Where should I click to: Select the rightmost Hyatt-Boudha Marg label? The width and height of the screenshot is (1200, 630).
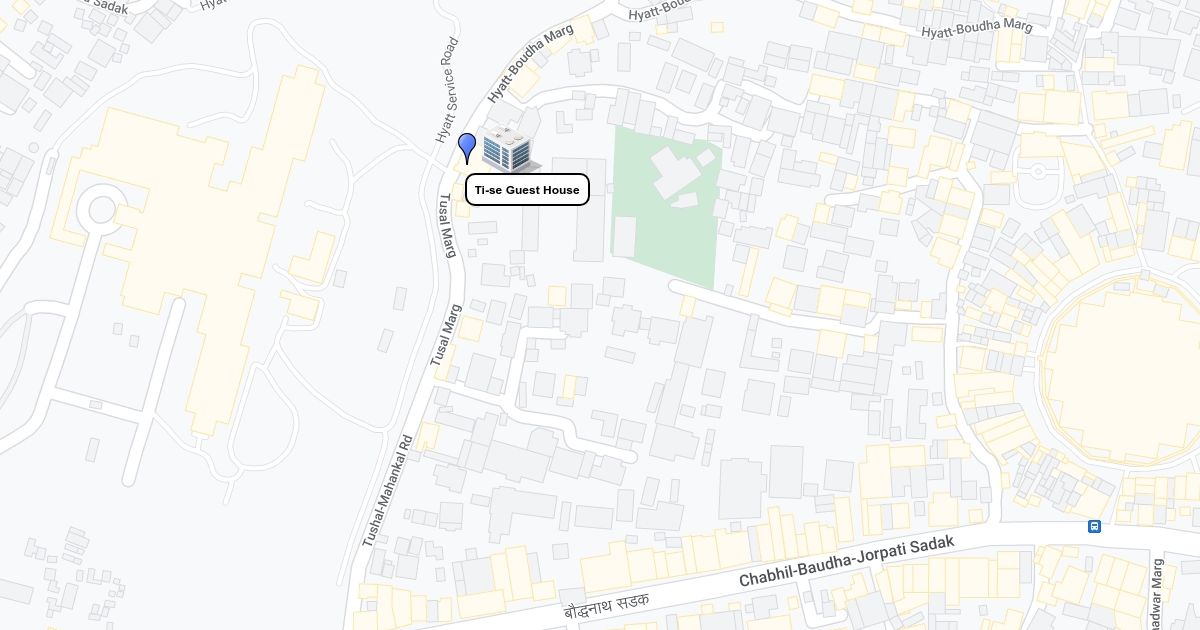click(976, 28)
